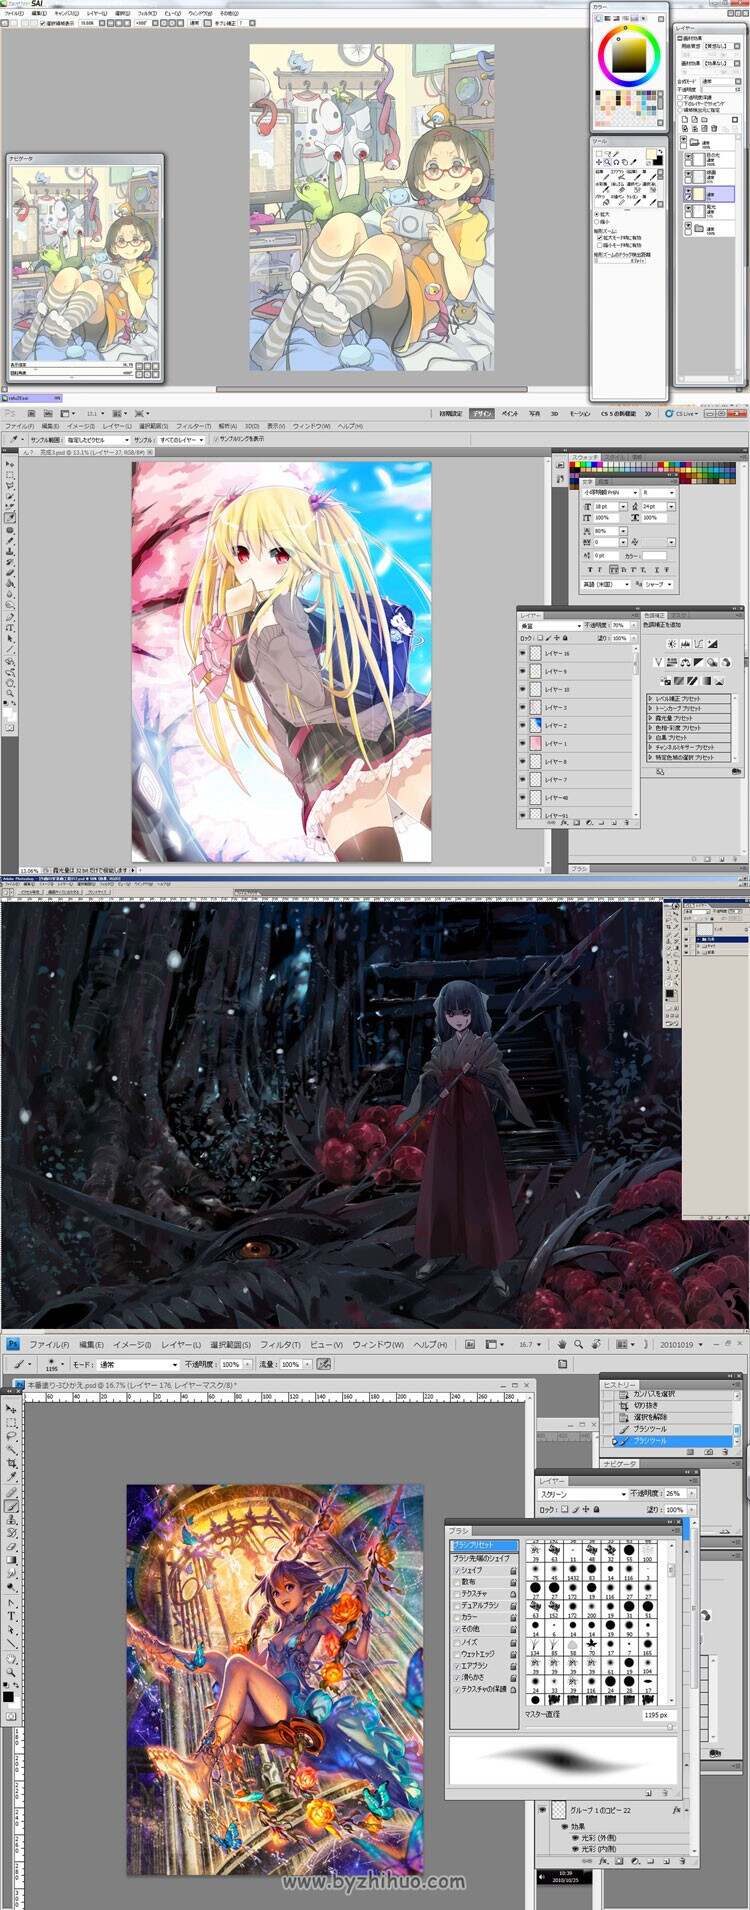
Task: Select the Brush tool in bottom Photoshop toolbar
Action: (11, 1506)
